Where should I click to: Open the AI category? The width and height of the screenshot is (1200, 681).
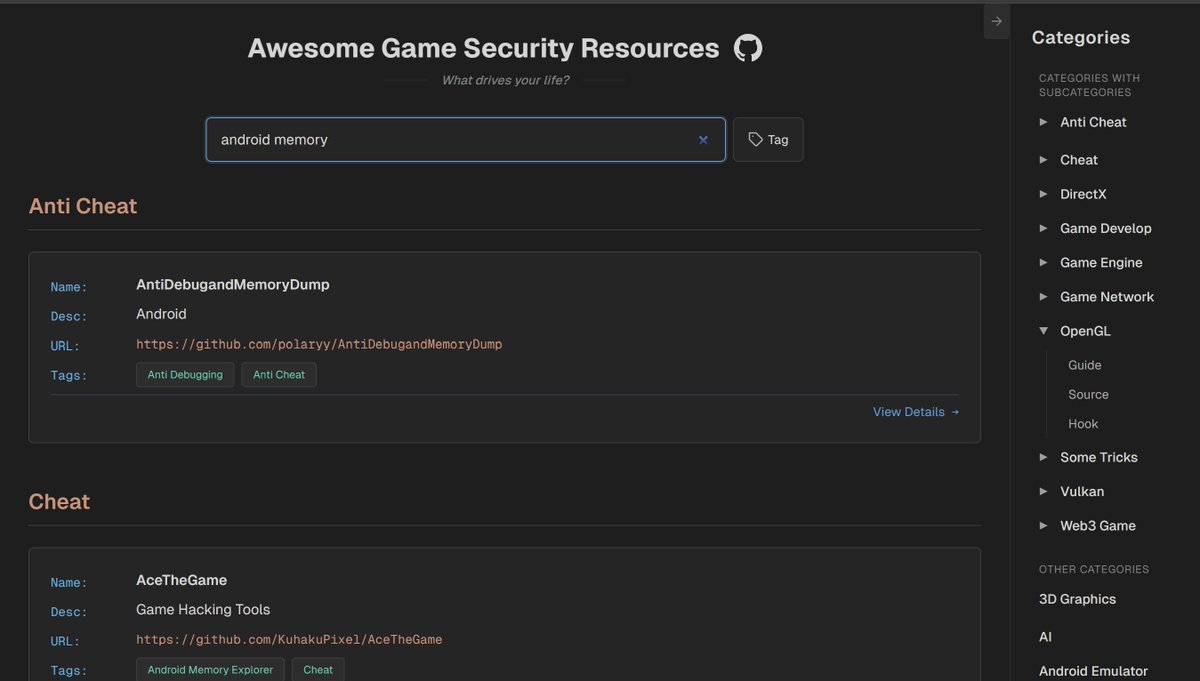pos(1045,637)
